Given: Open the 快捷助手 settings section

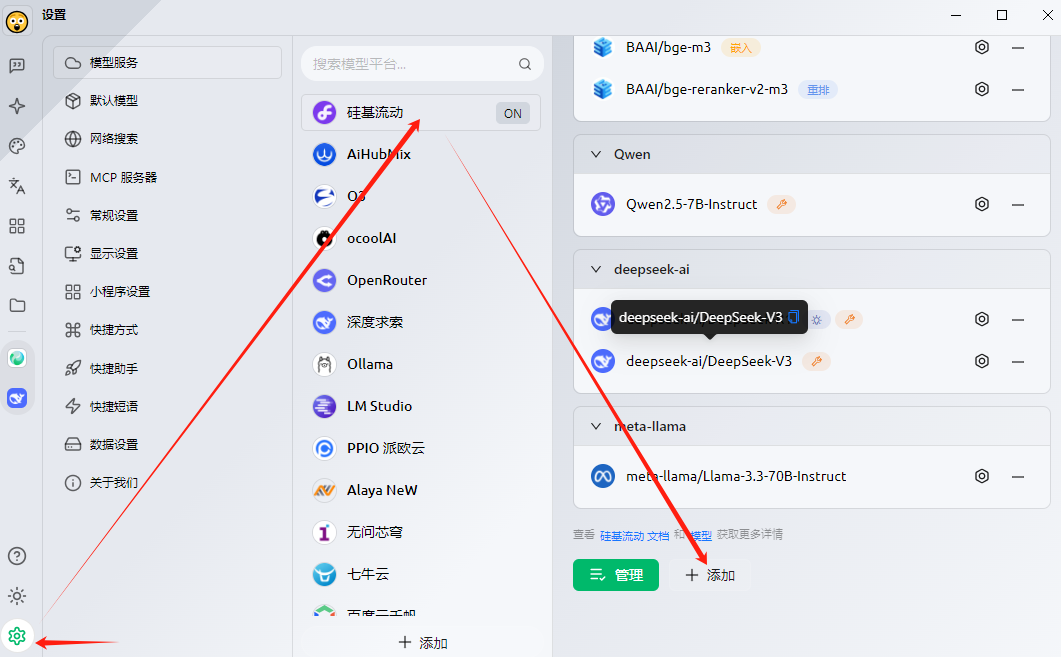Looking at the screenshot, I should [x=168, y=368].
